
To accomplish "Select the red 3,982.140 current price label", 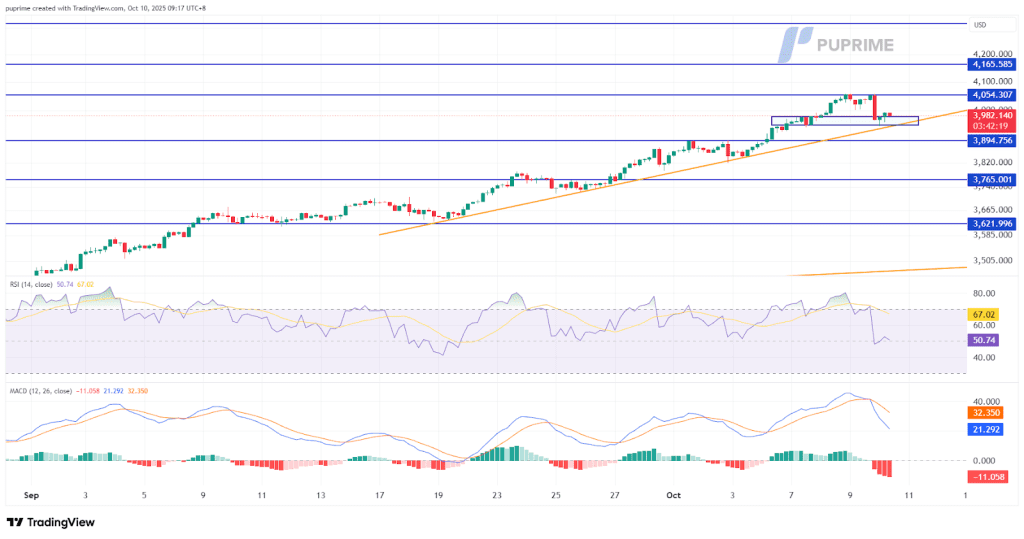I will coord(991,115).
